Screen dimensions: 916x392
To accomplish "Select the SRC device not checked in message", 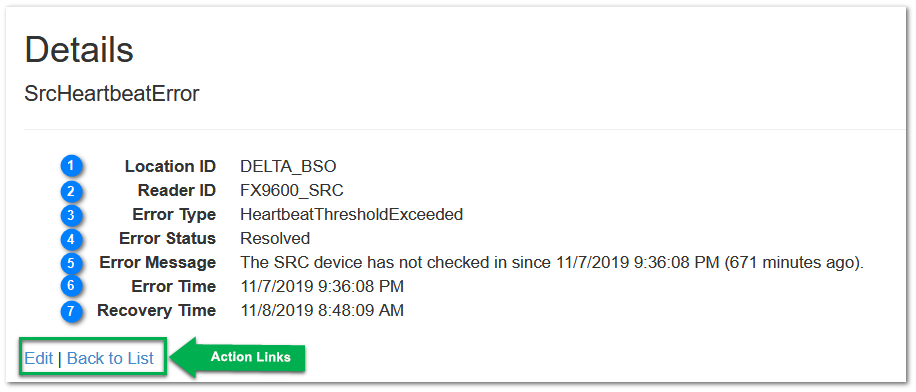I will [x=552, y=262].
